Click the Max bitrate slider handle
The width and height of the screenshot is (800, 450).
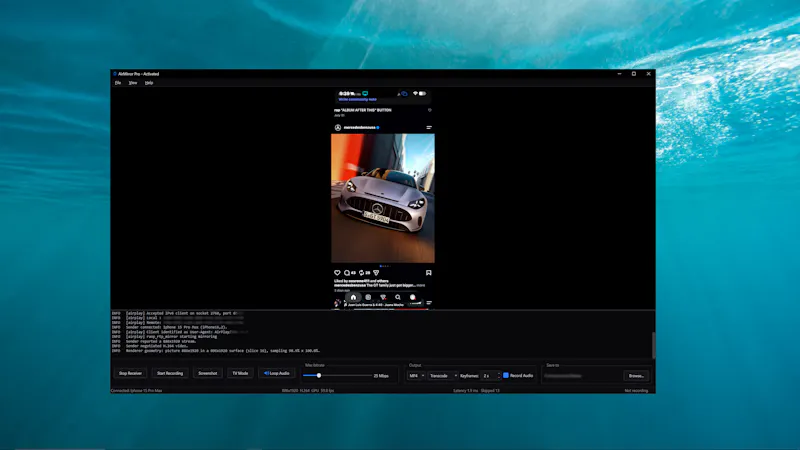pyautogui.click(x=319, y=376)
